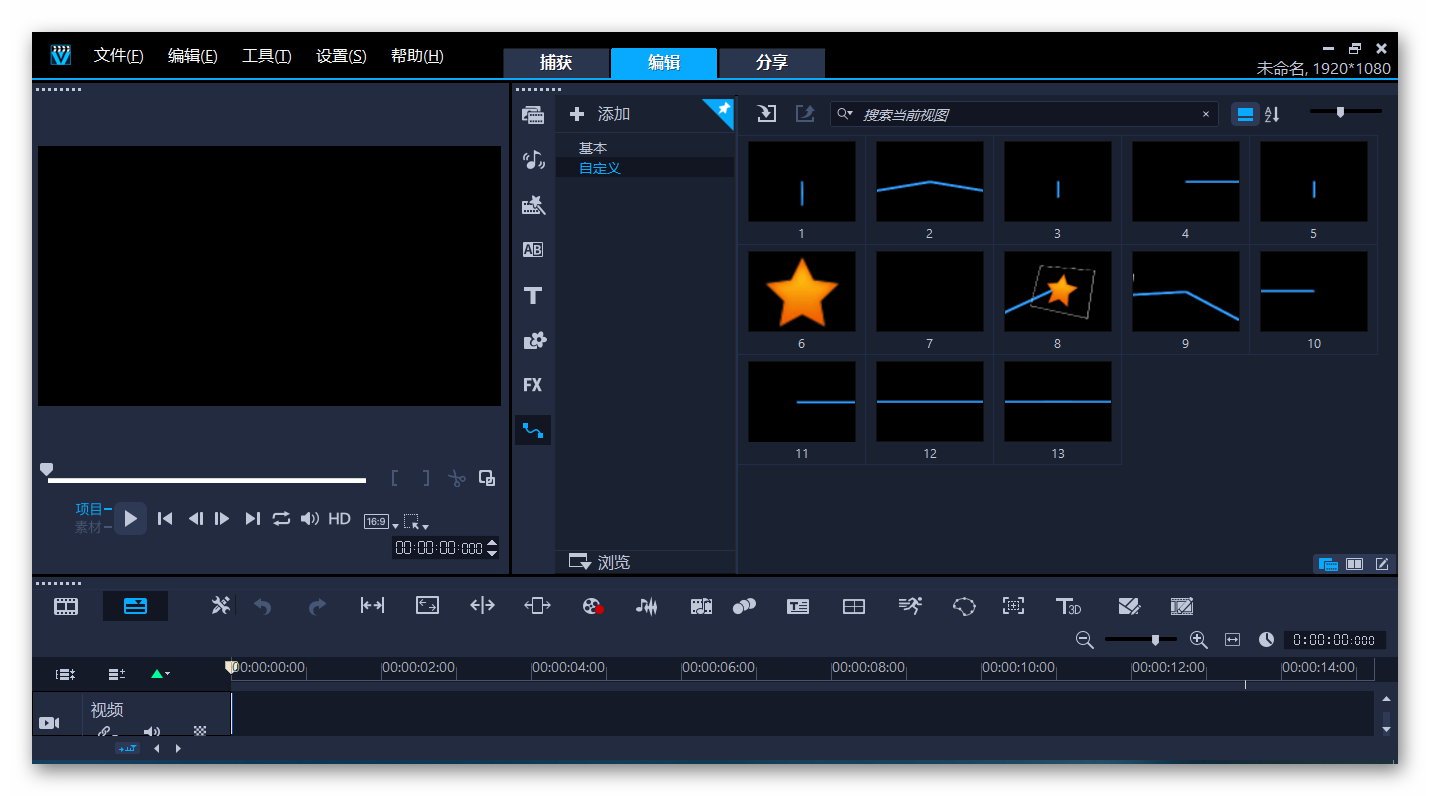Select the star thumbnail numbered 6
This screenshot has width=1430, height=796.
(x=801, y=291)
